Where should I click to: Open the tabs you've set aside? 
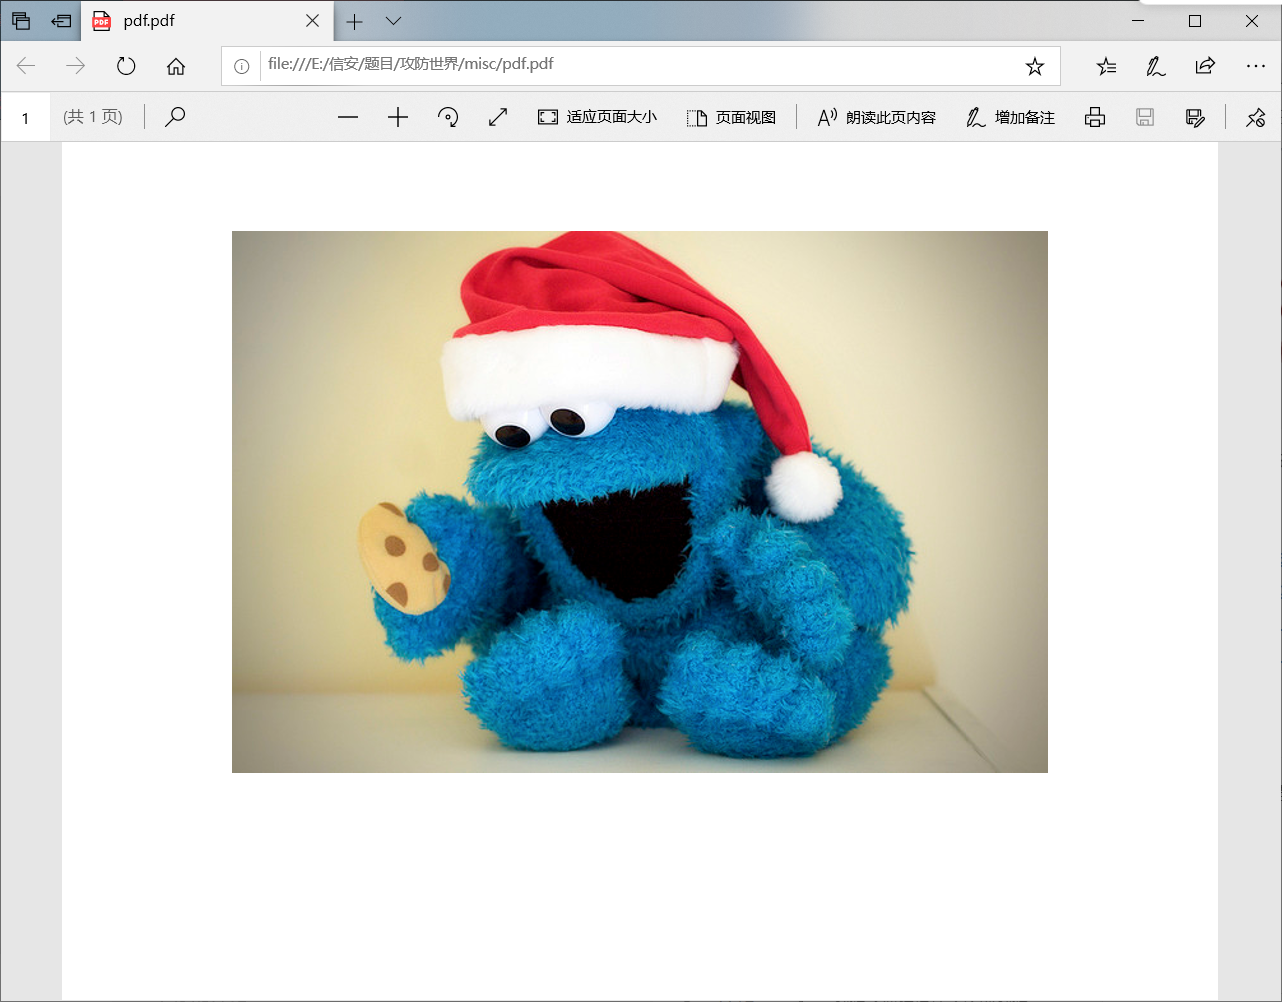coord(21,20)
